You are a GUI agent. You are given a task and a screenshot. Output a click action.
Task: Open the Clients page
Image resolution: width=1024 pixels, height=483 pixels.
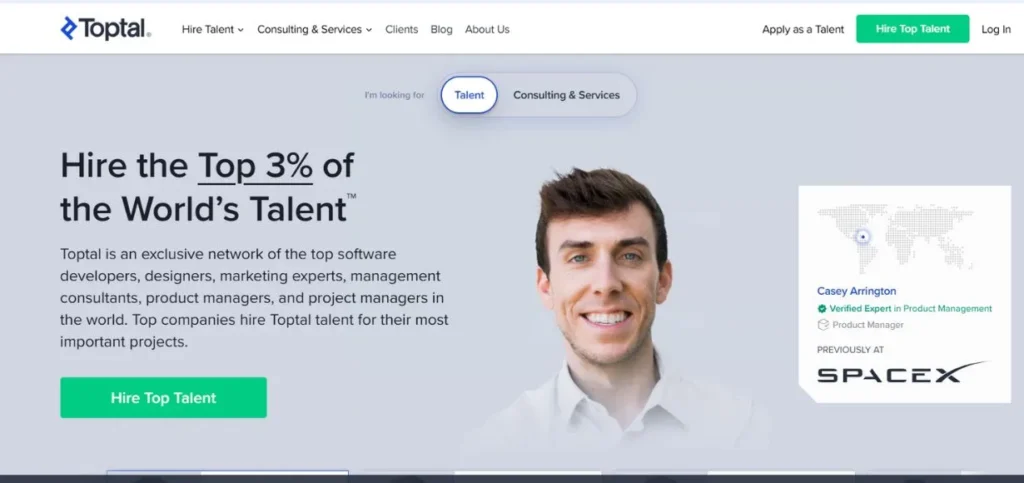click(402, 29)
